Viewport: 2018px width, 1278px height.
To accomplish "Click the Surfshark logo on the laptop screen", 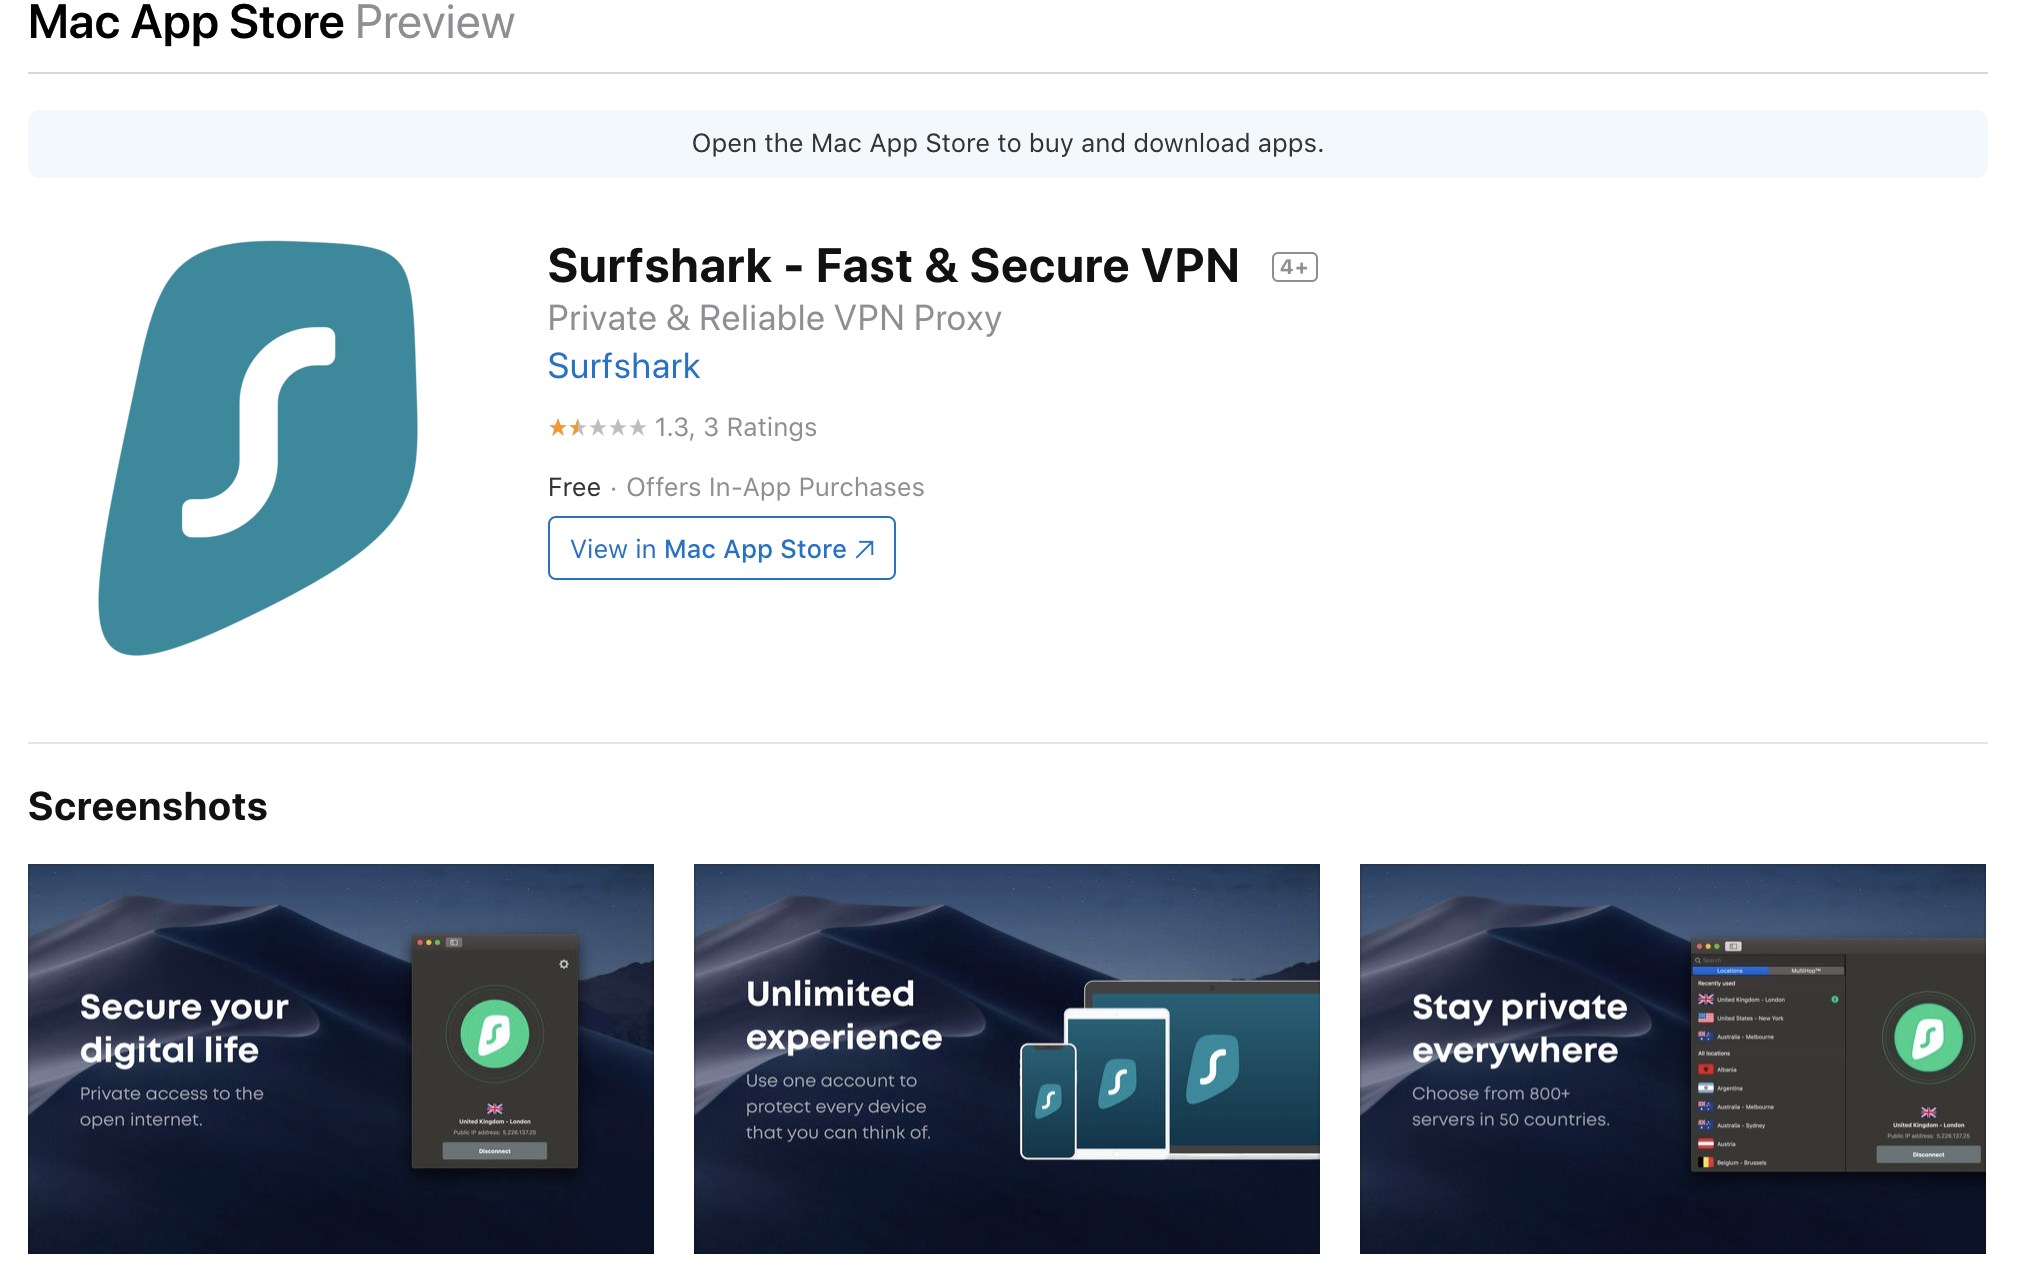I will point(1213,1067).
